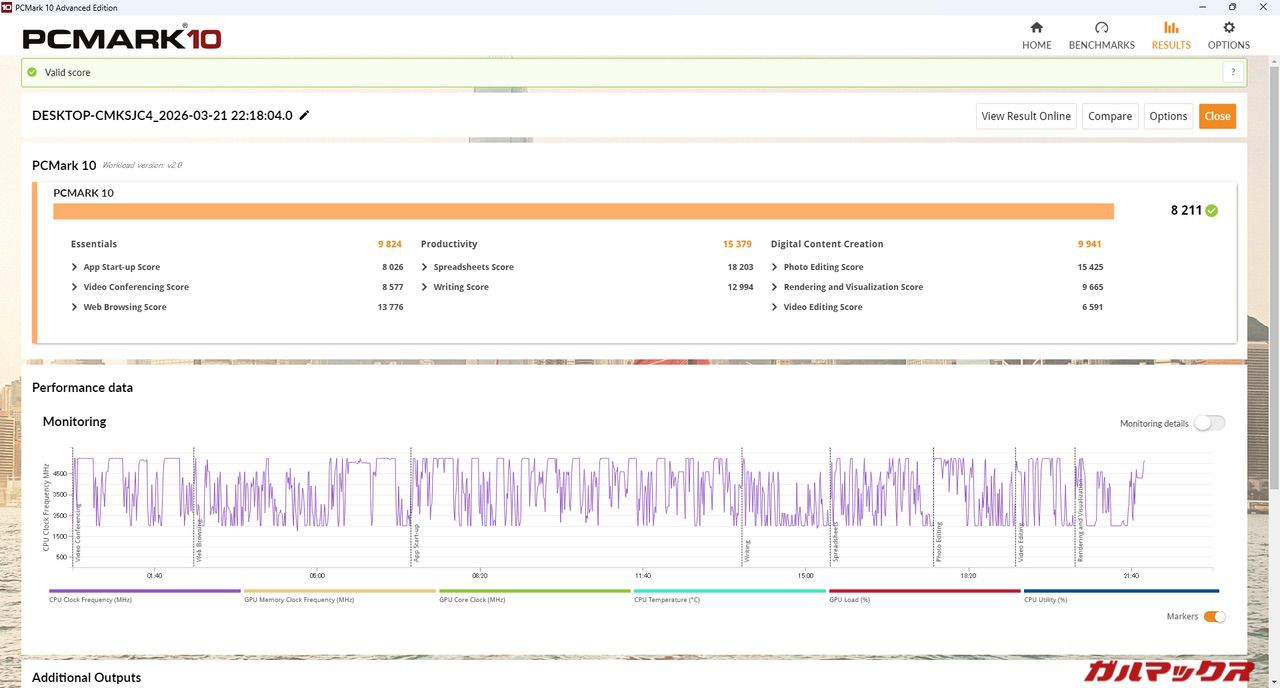Open the Benchmarks gauge icon

point(1101,28)
